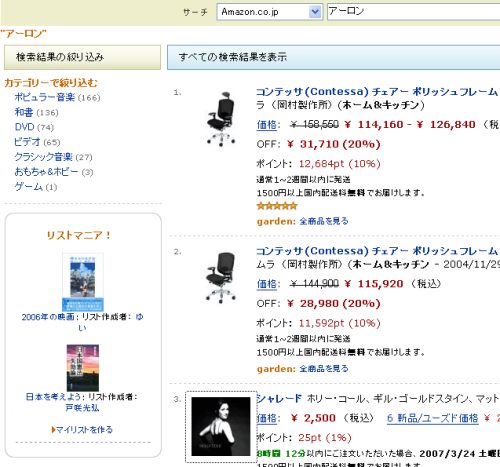Filter by クラシック音楽 category

click(x=43, y=157)
